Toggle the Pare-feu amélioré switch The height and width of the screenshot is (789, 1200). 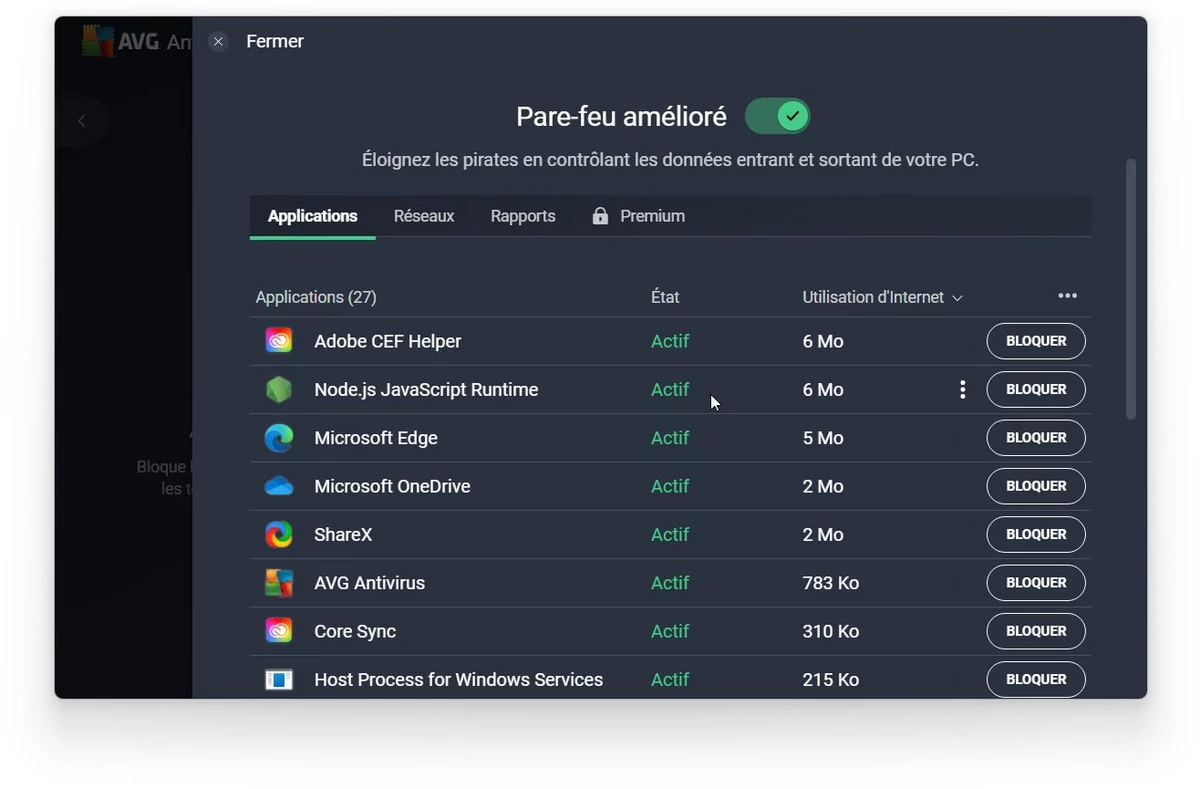tap(777, 117)
